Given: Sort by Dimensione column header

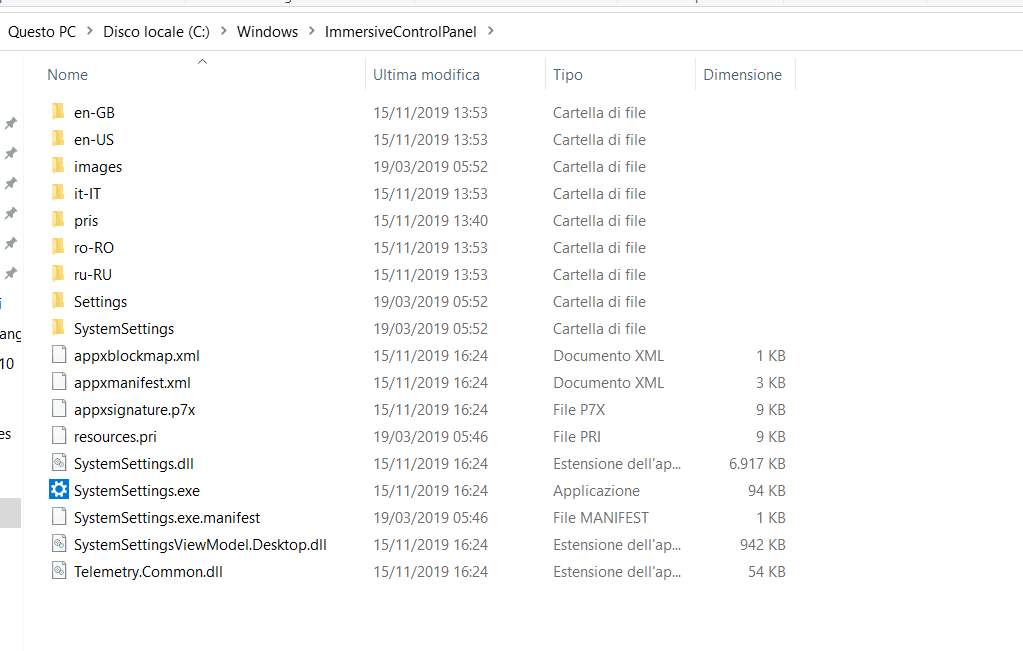Looking at the screenshot, I should click(742, 75).
